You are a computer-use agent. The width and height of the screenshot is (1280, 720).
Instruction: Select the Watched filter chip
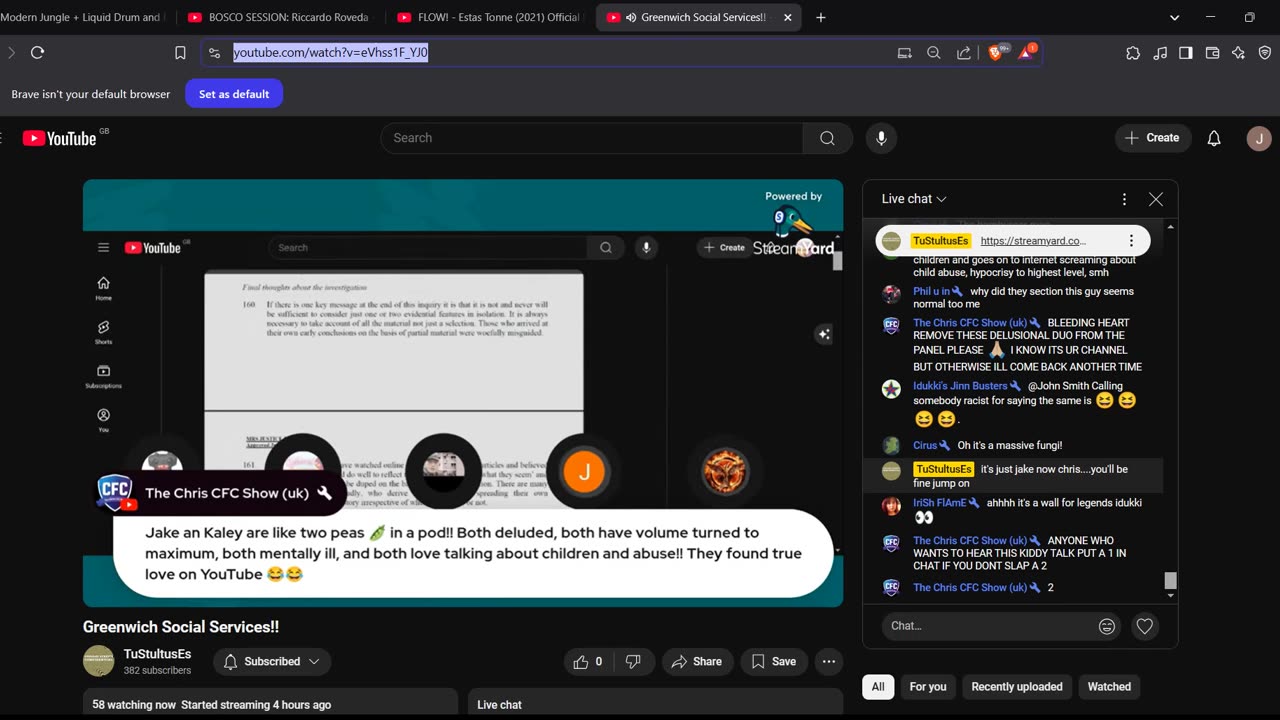1109,687
